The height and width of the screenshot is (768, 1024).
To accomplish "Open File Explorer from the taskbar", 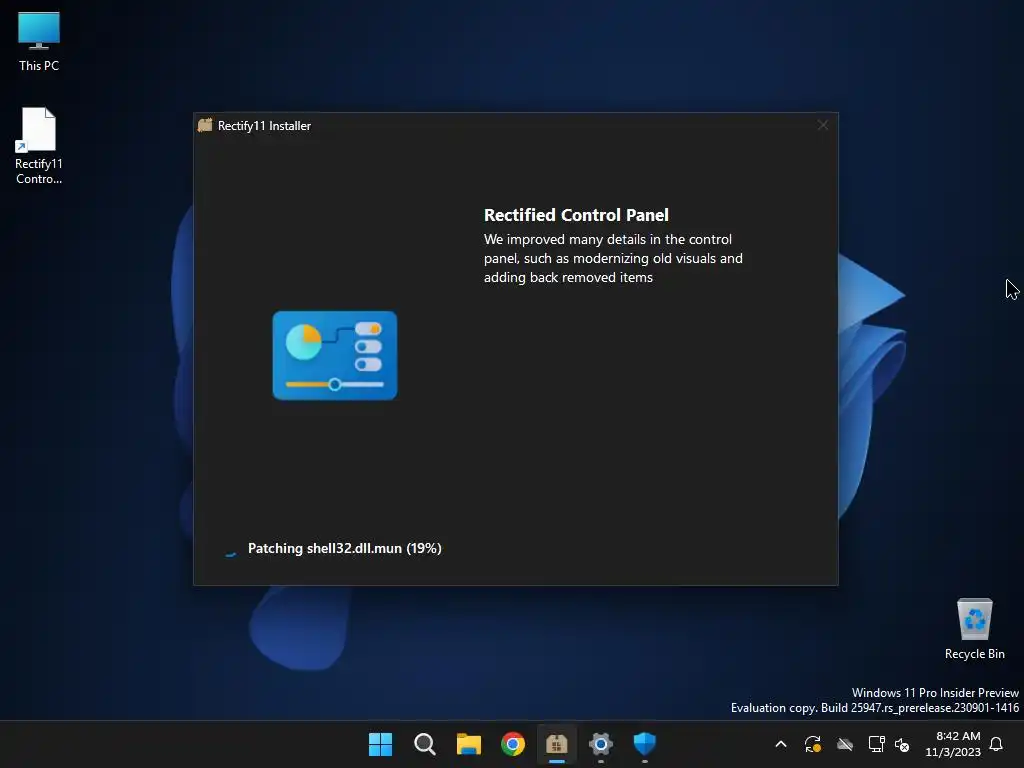I will (x=468, y=744).
